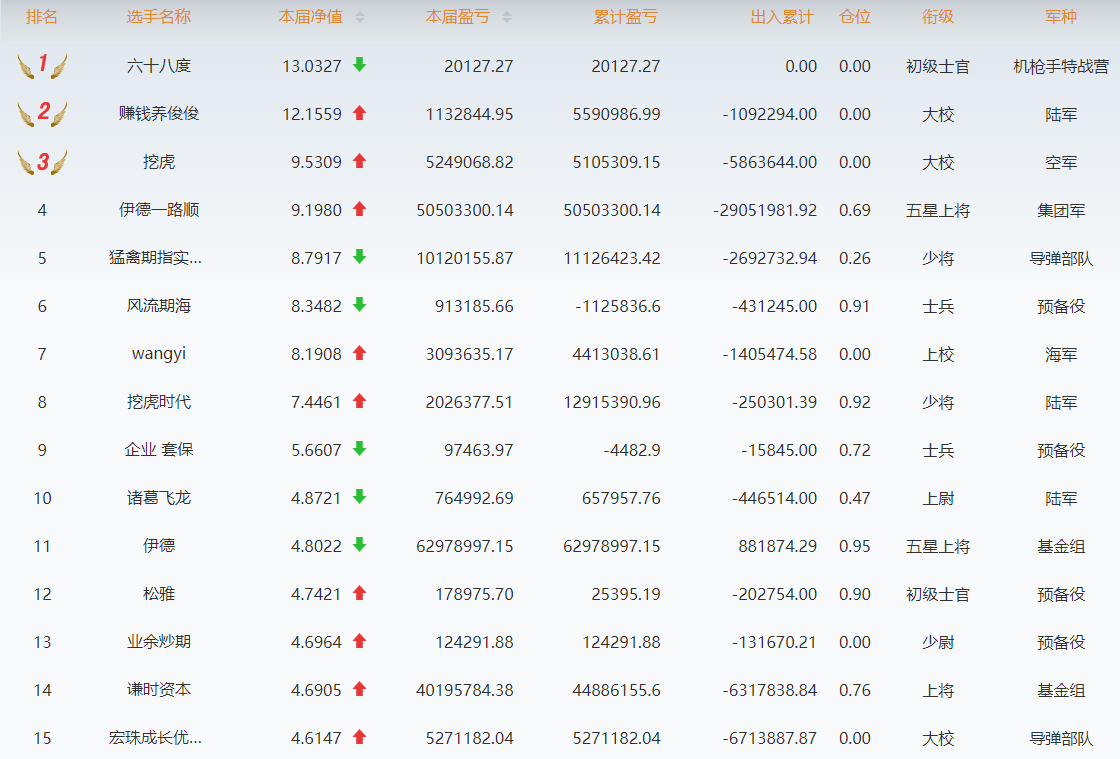The width and height of the screenshot is (1120, 759).
Task: Click the 衔级 column header
Action: coord(938,17)
